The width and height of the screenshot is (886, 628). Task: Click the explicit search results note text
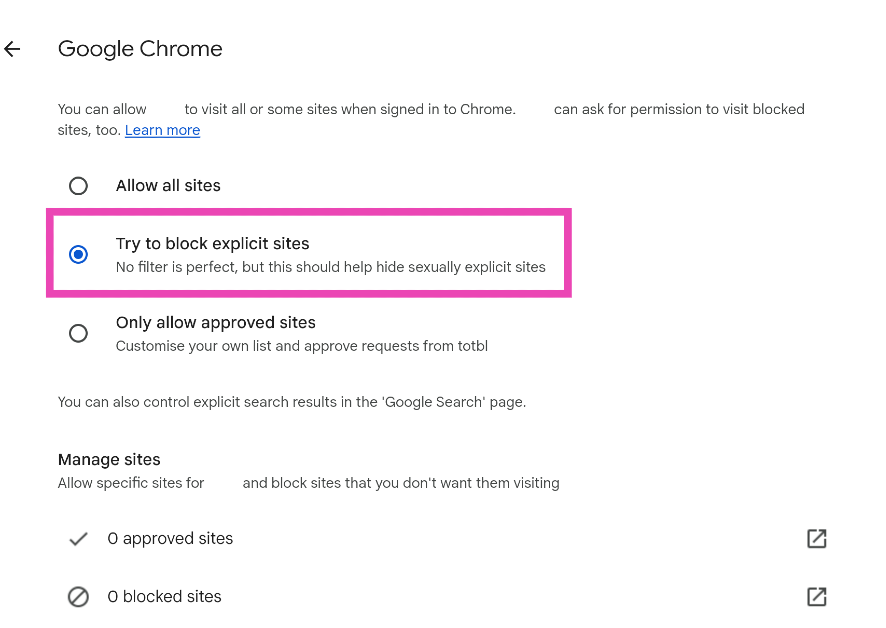coord(291,402)
